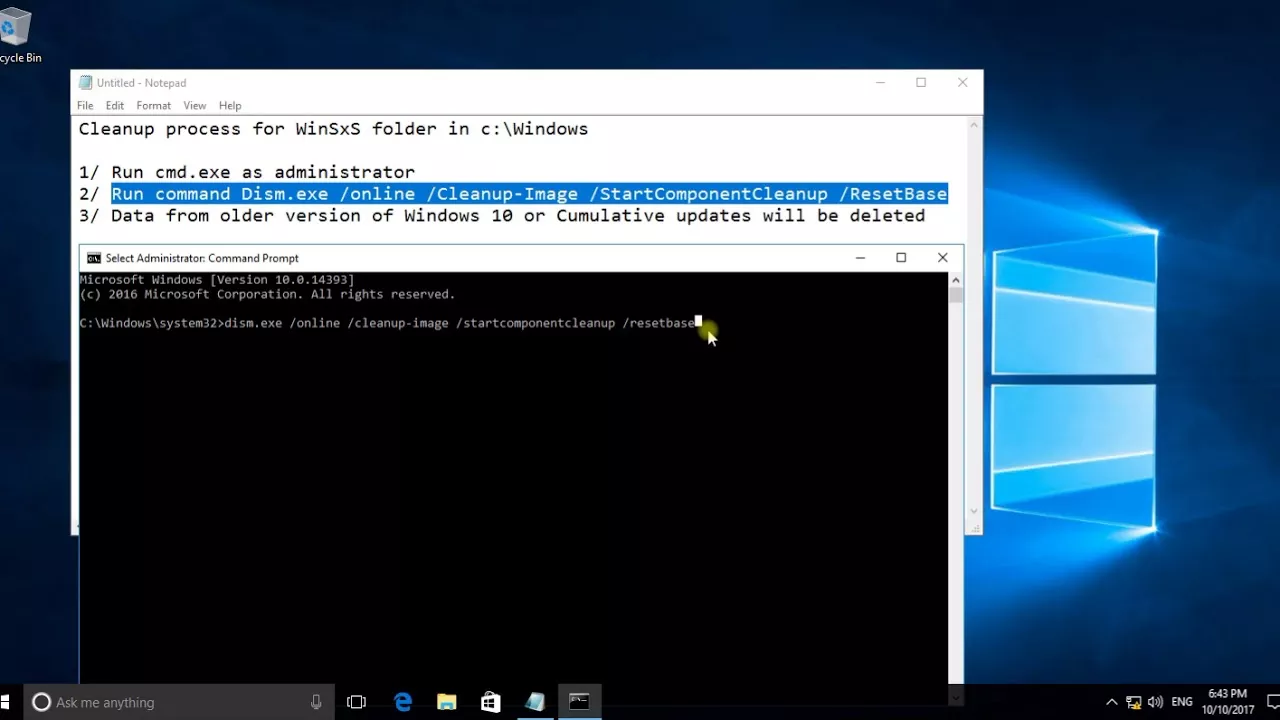The height and width of the screenshot is (720, 1280).
Task: Click the 'Untitled - Notepad' title text
Action: tap(141, 83)
